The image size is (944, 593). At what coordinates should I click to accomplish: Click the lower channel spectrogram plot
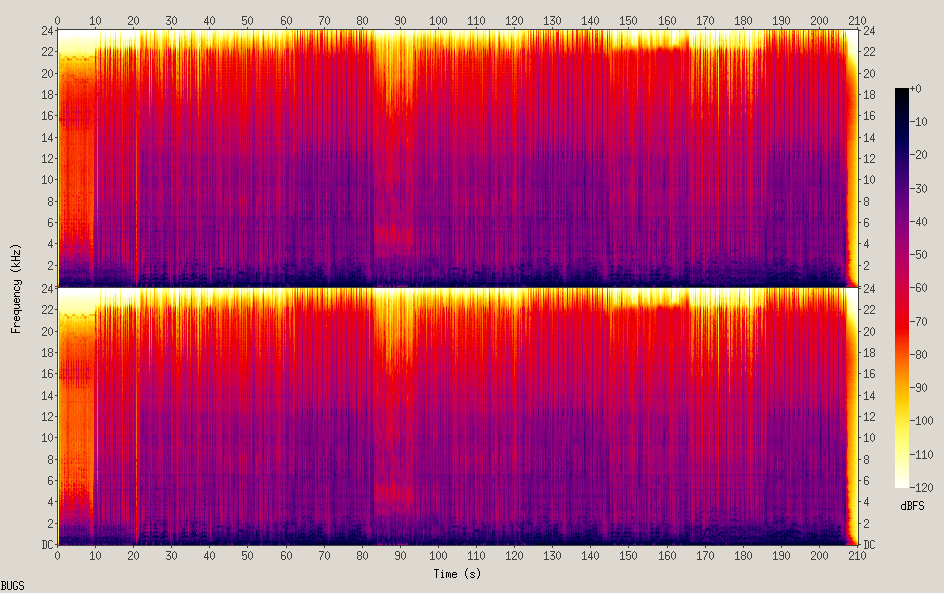(x=458, y=416)
